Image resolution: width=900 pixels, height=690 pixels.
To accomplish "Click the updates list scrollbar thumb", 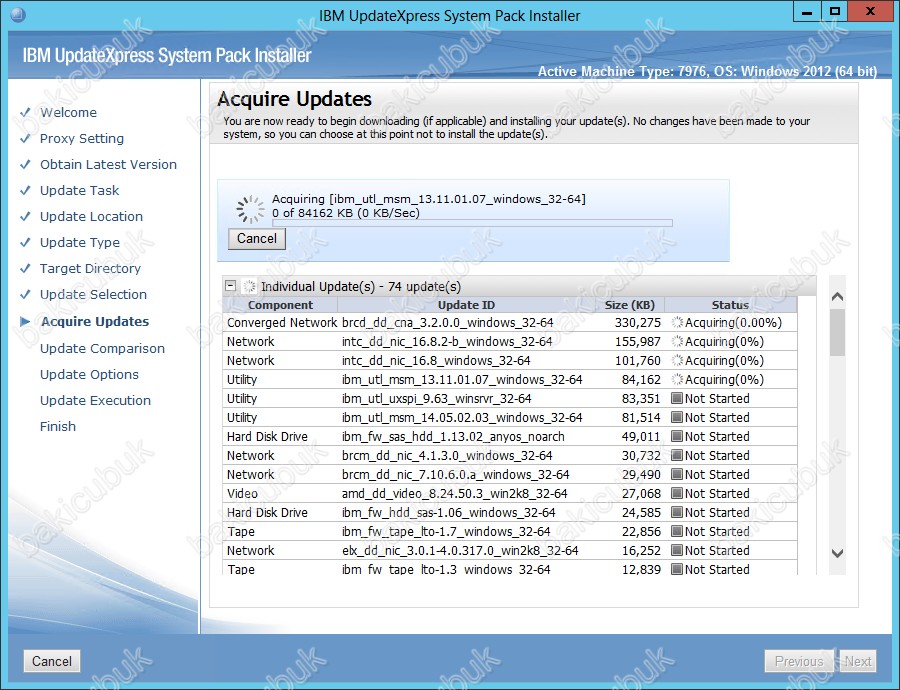I will tap(837, 332).
